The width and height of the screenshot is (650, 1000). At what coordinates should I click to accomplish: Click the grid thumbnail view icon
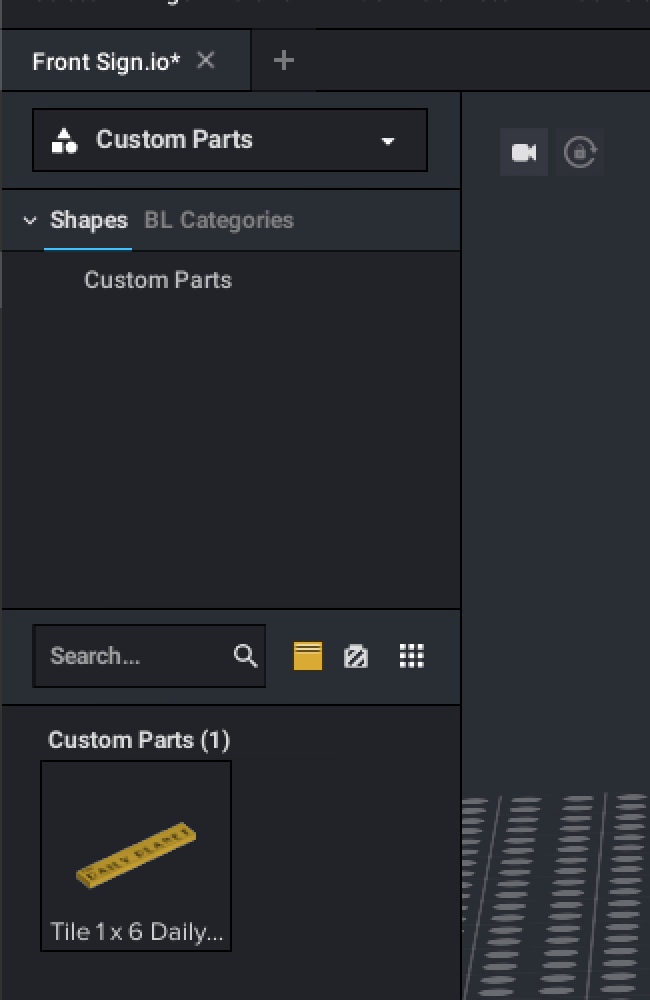(412, 656)
